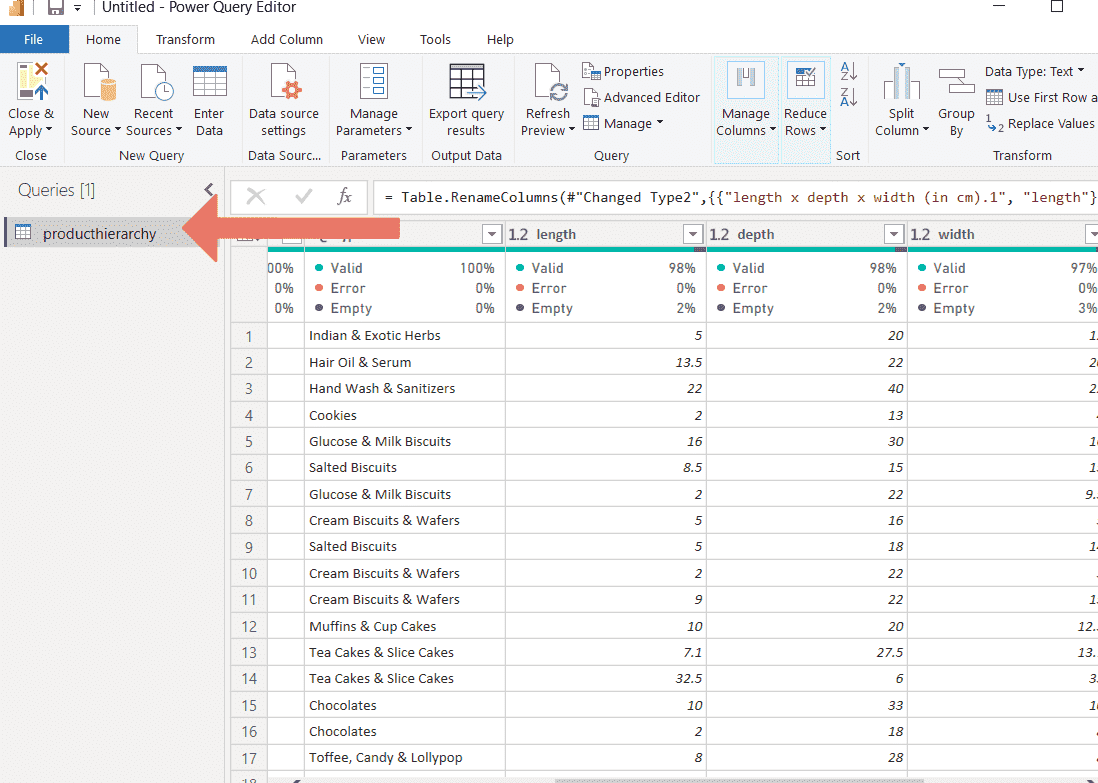Click the Export query results icon
Image resolution: width=1098 pixels, height=783 pixels.
pos(467,82)
